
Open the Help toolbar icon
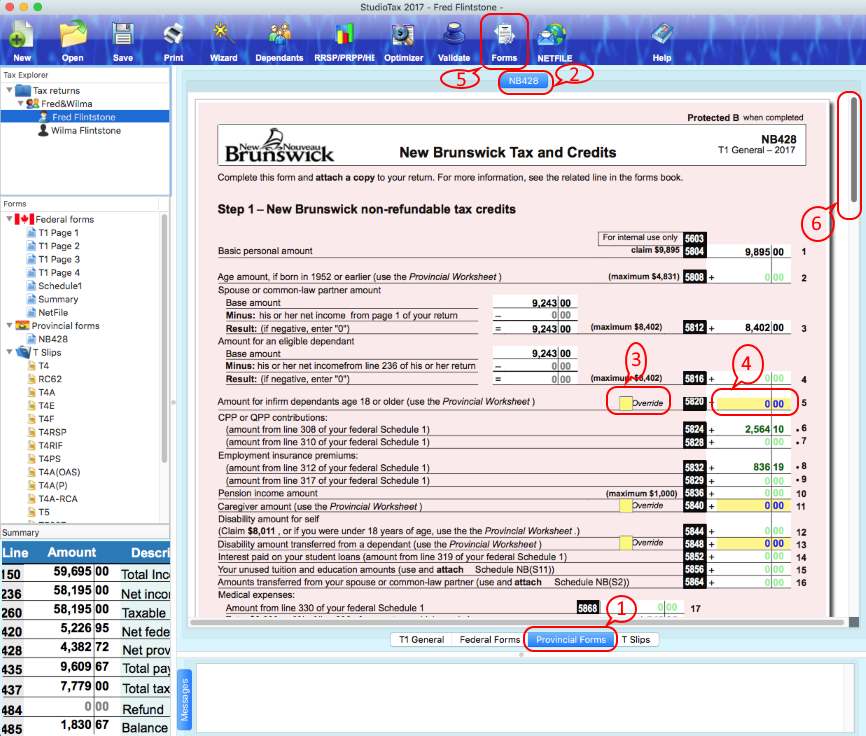(x=662, y=40)
